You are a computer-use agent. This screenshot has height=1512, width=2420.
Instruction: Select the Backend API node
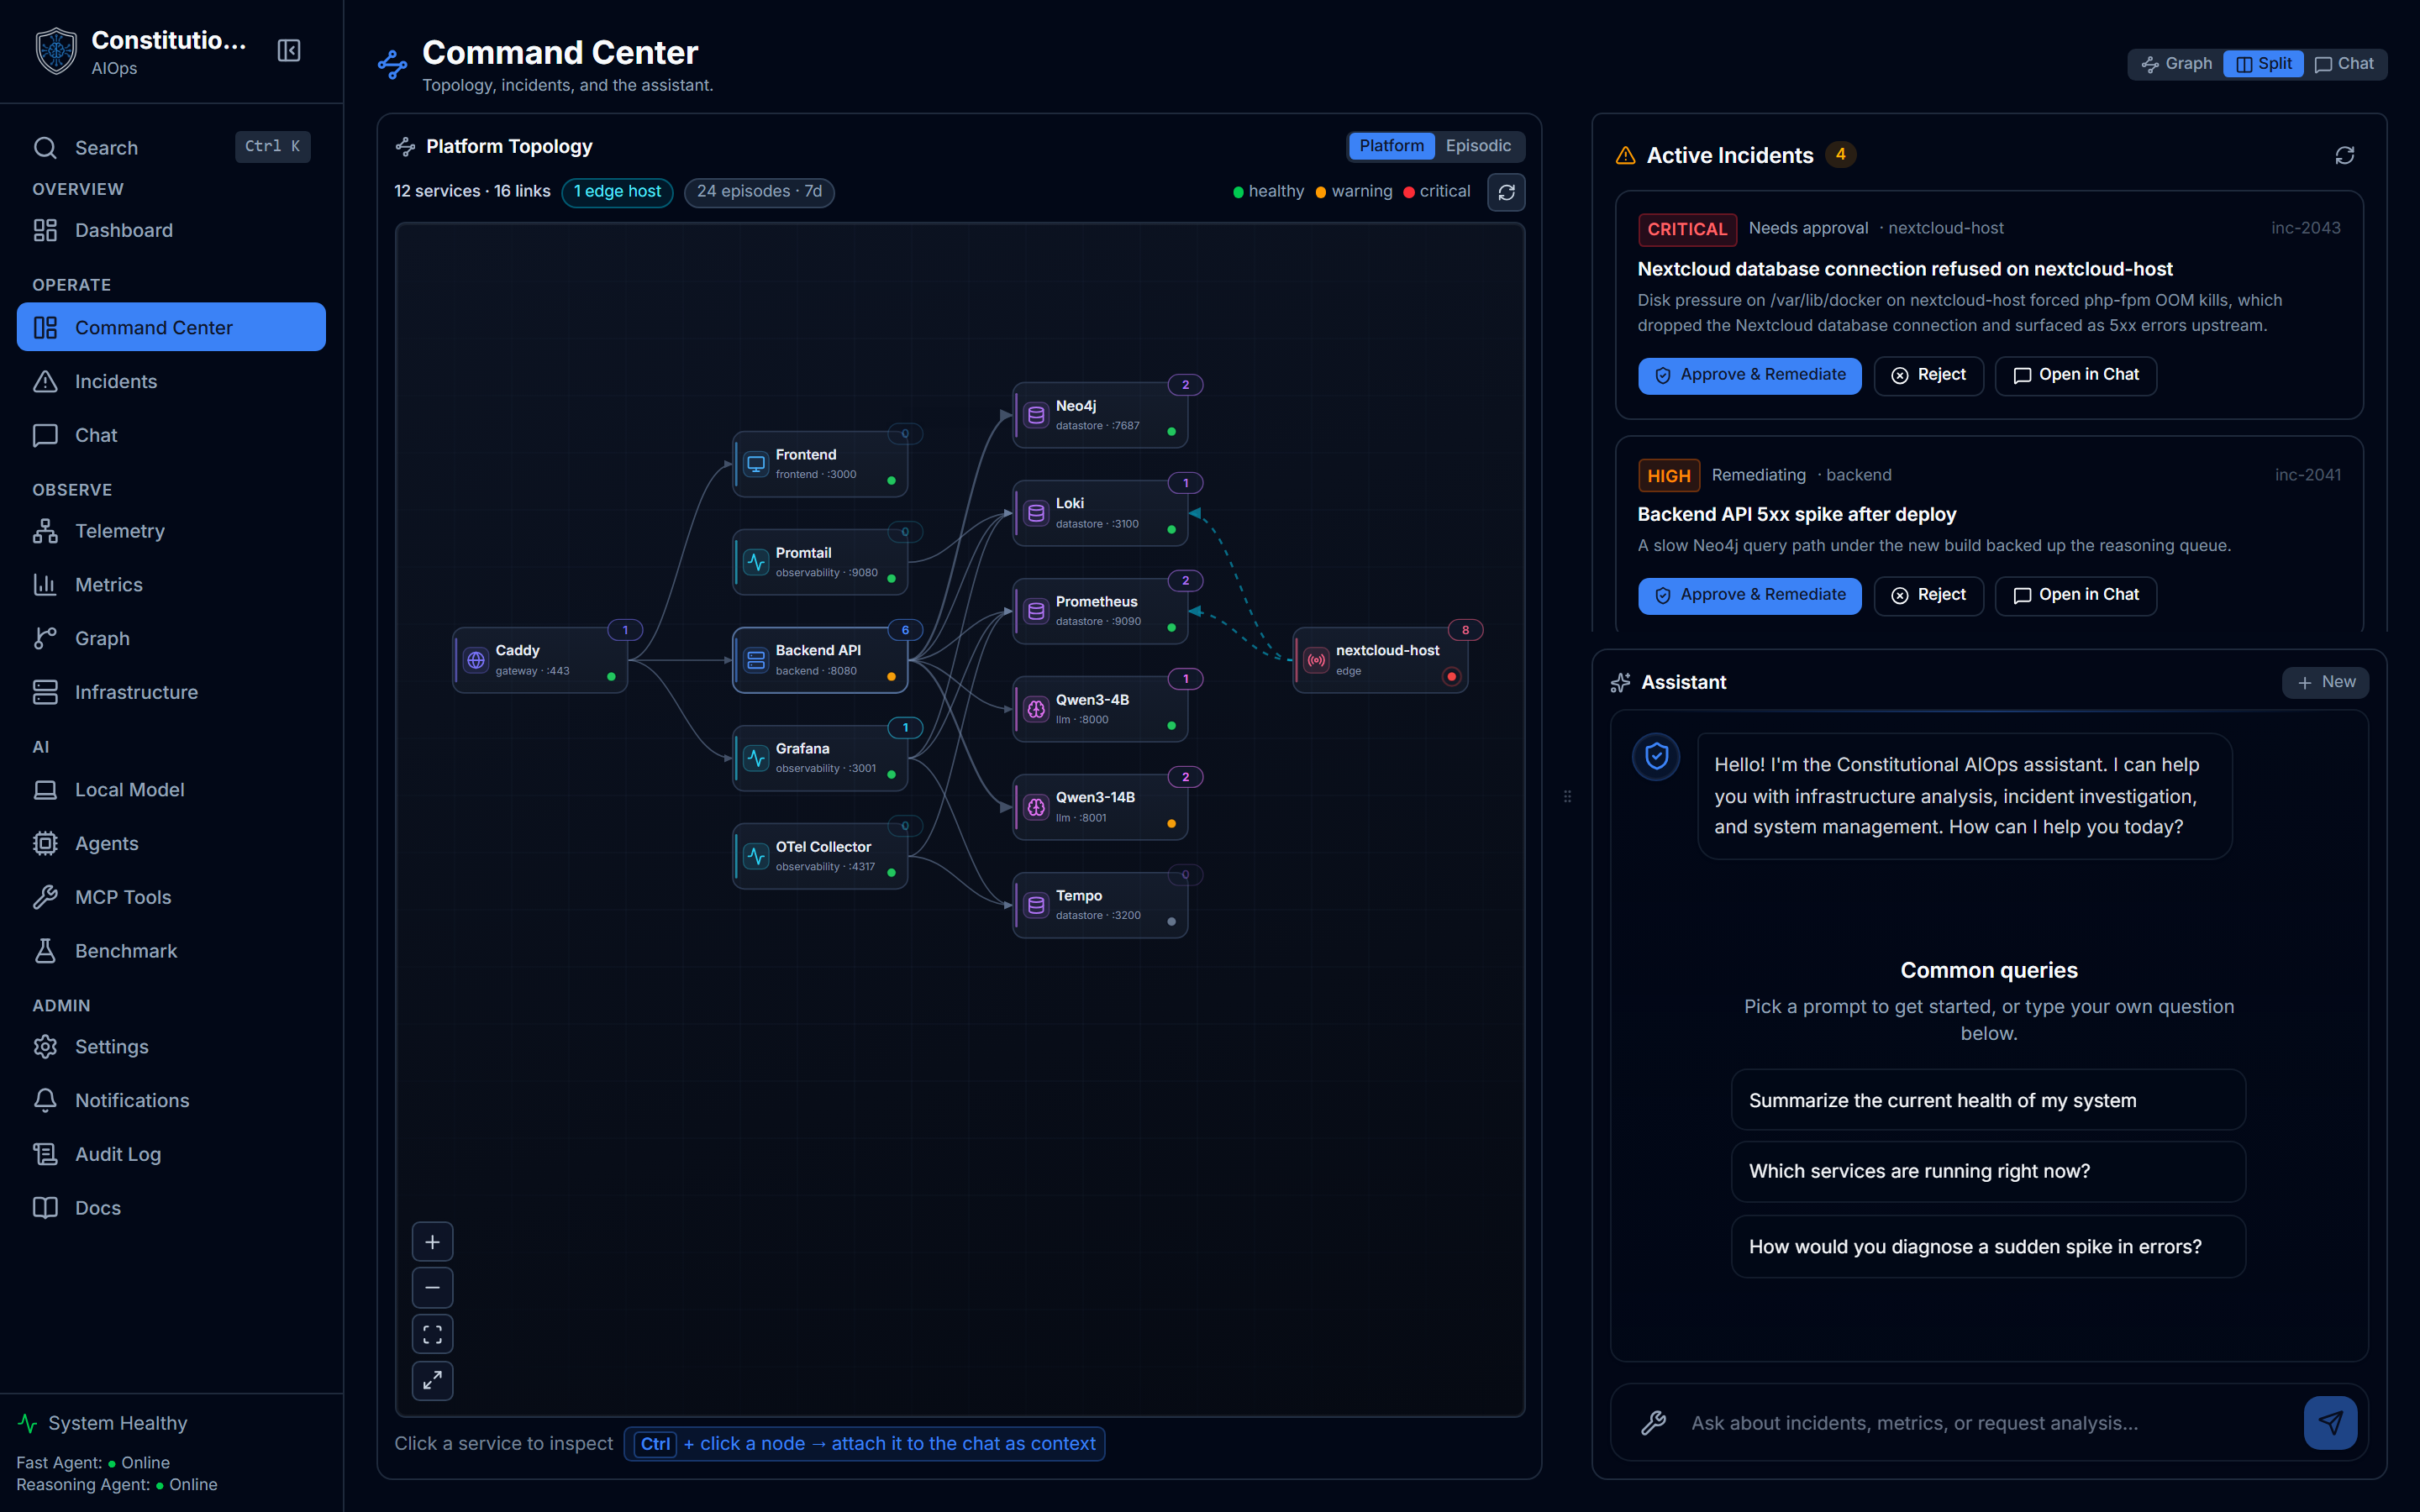[820, 660]
